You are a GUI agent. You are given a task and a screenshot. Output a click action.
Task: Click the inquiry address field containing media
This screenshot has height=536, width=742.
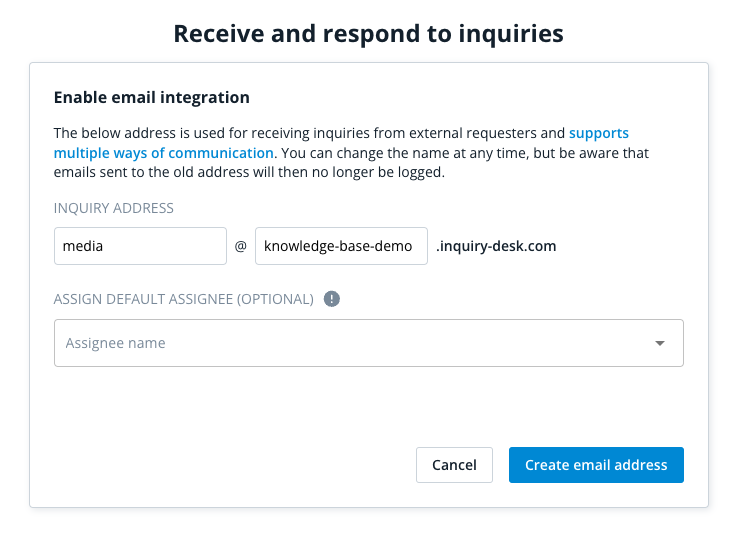tap(141, 246)
